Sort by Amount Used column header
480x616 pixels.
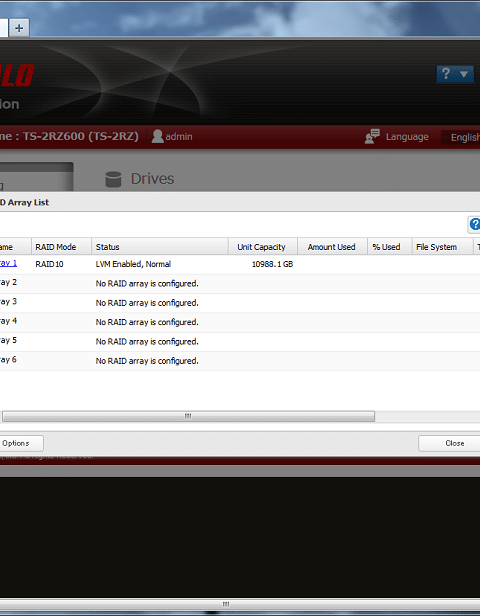click(x=332, y=247)
